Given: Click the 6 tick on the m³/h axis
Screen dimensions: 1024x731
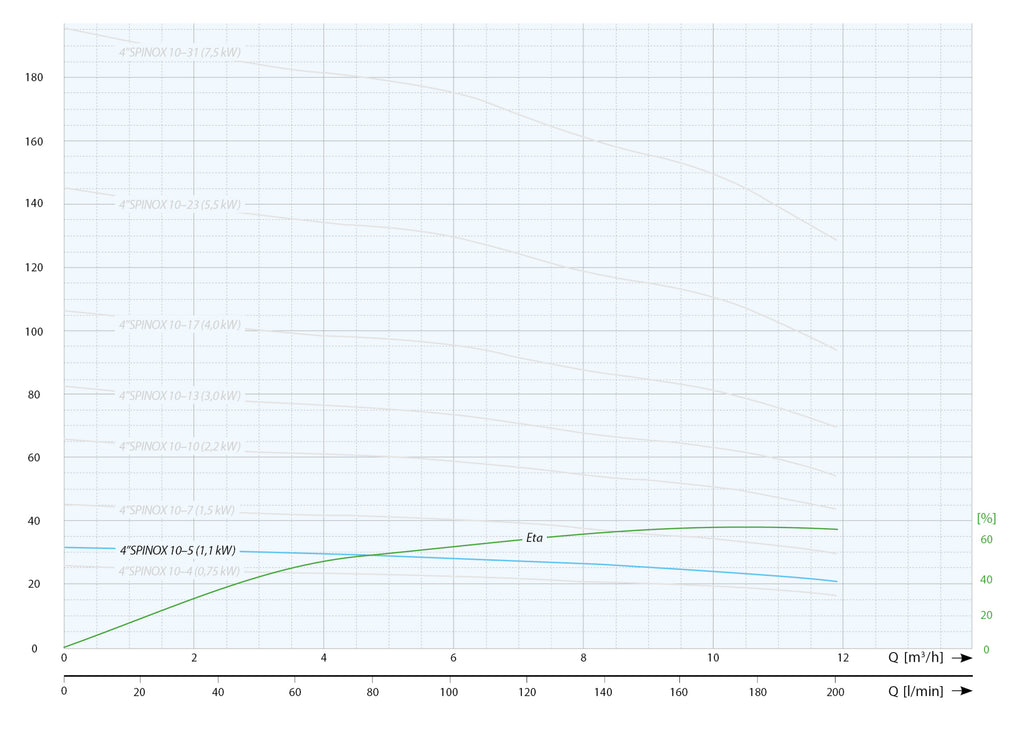Looking at the screenshot, I should (453, 658).
